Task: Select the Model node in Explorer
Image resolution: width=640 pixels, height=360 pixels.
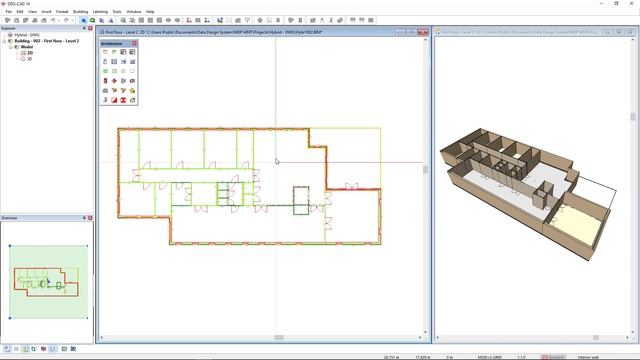Action: pos(27,47)
